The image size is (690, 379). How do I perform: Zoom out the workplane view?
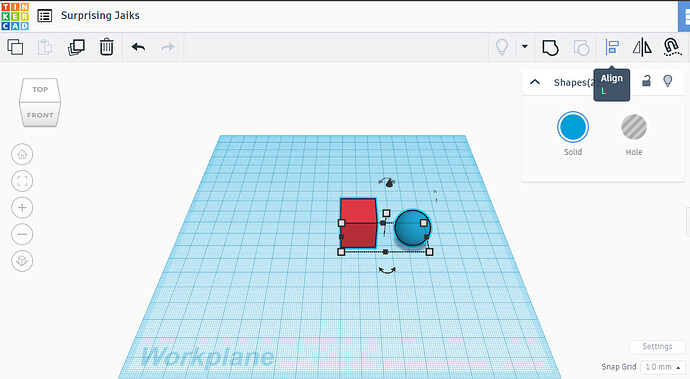[x=22, y=234]
